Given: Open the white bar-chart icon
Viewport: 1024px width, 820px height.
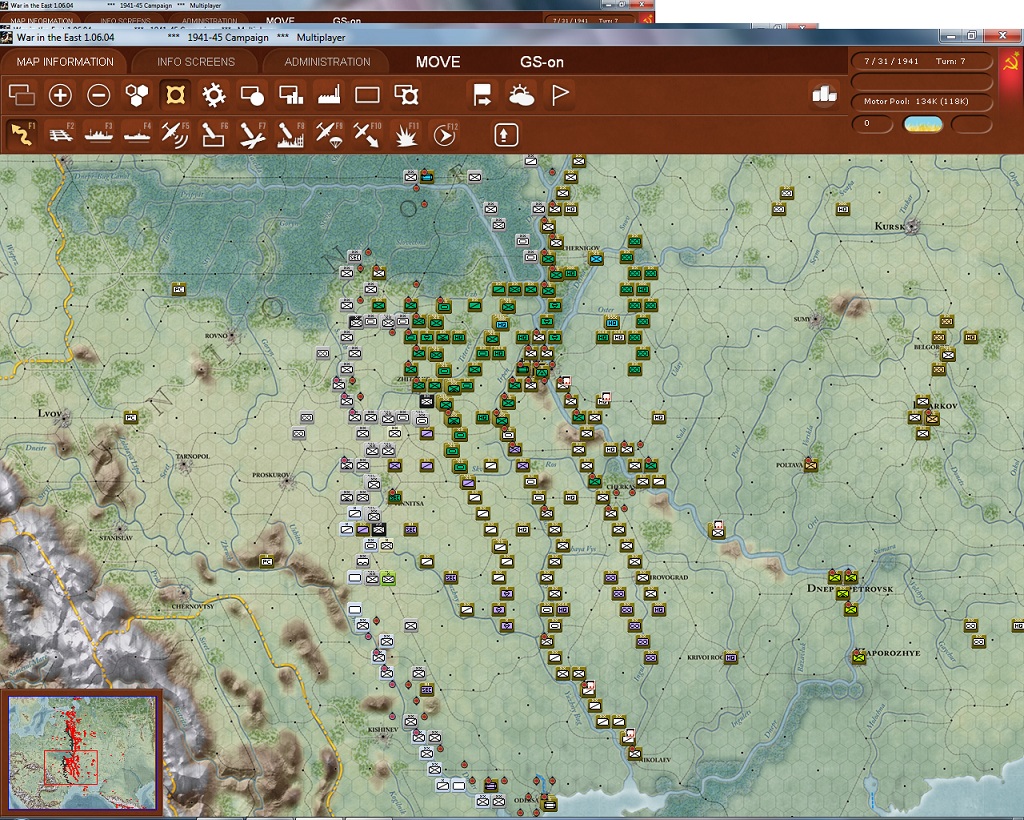Looking at the screenshot, I should point(824,94).
